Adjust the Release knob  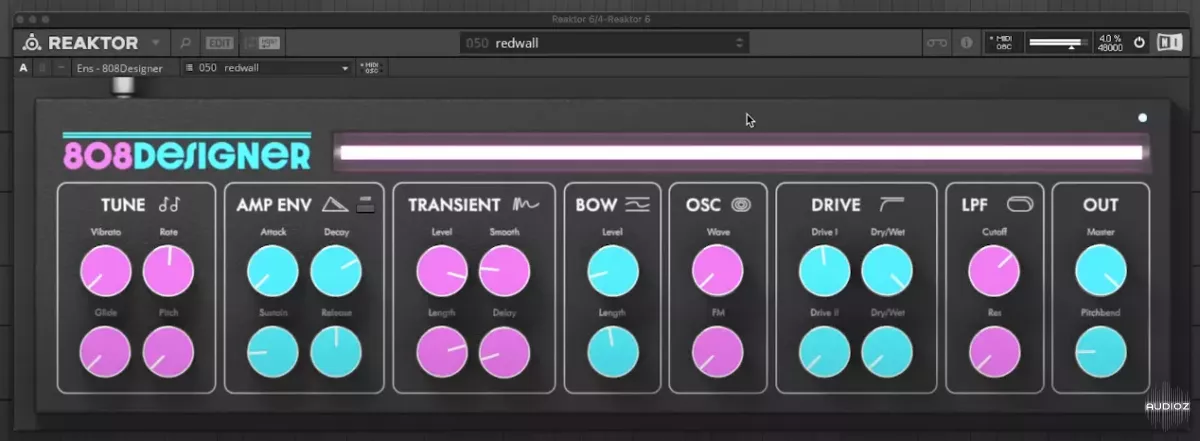tap(335, 353)
